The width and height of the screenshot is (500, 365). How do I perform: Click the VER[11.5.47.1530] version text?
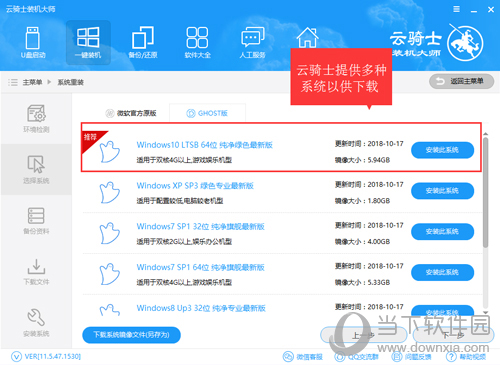(x=53, y=357)
